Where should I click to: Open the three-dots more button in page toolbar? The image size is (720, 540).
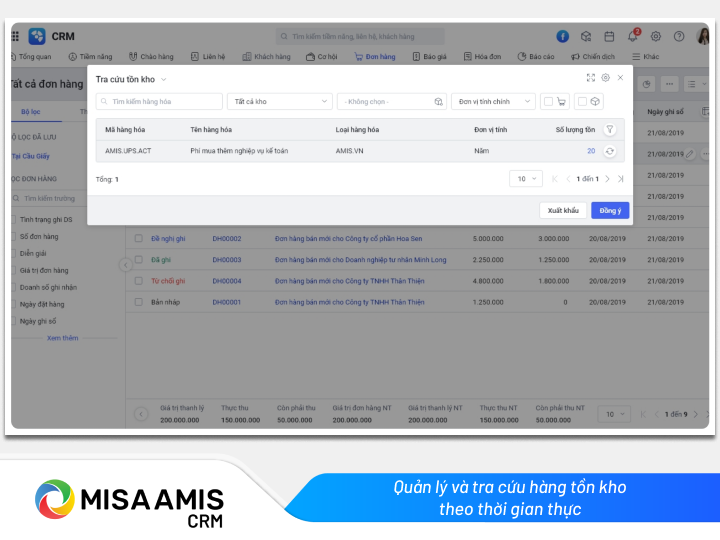(669, 84)
